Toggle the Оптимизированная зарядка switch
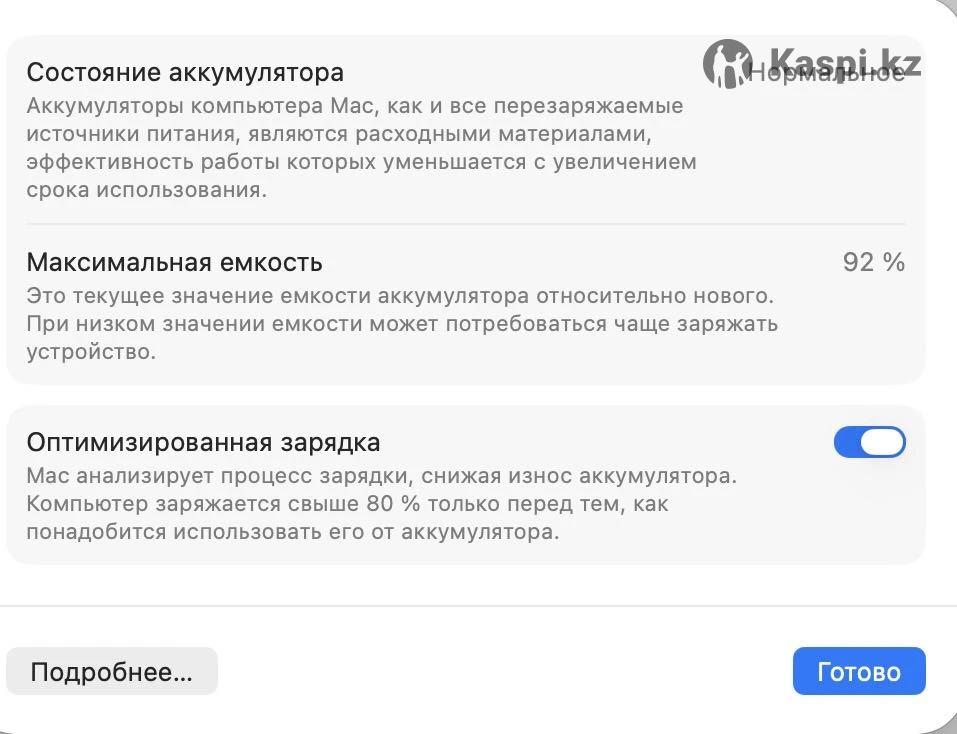Screen dimensions: 957x734 point(869,442)
